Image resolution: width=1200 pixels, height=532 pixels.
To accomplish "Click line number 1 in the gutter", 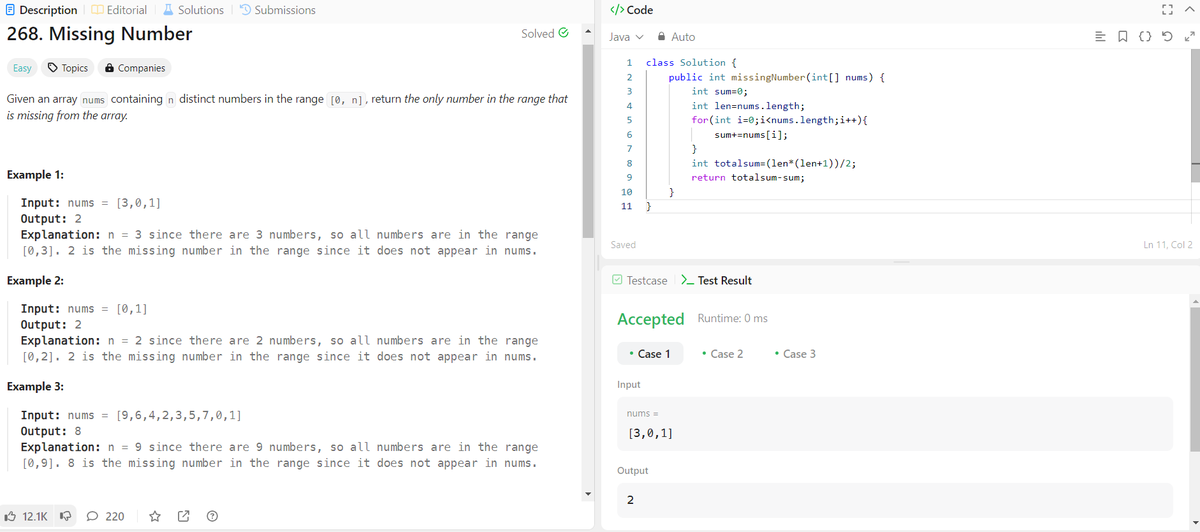I will (629, 63).
